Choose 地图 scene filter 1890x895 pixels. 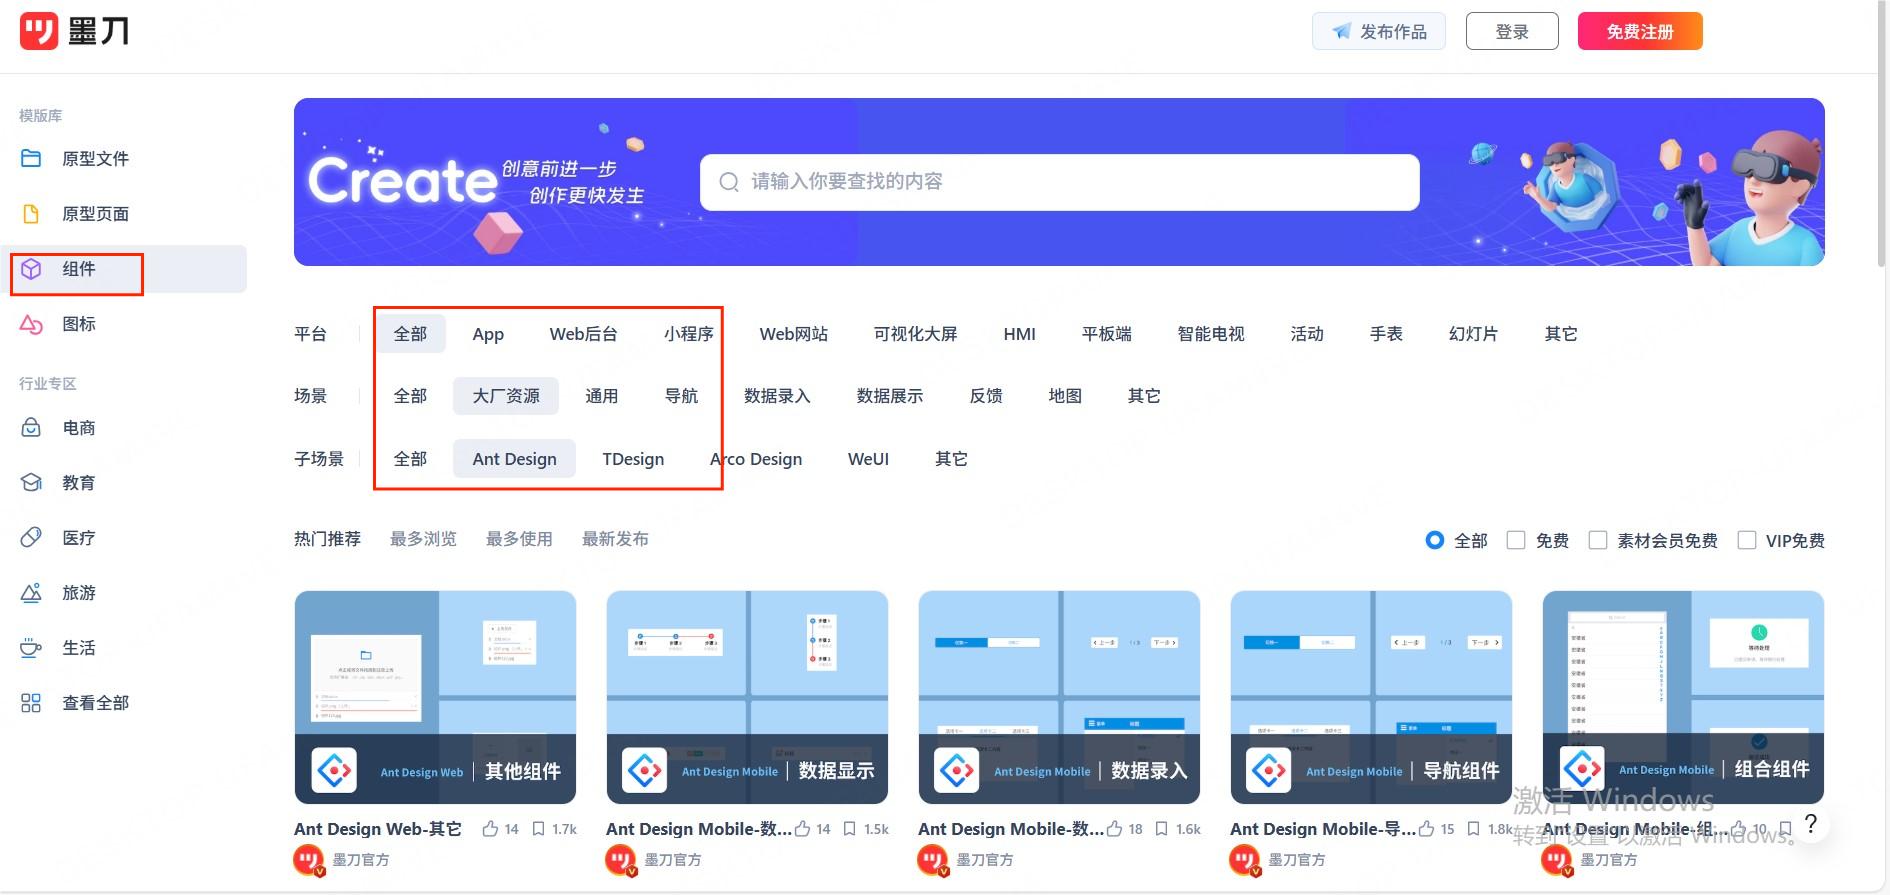click(x=1065, y=396)
